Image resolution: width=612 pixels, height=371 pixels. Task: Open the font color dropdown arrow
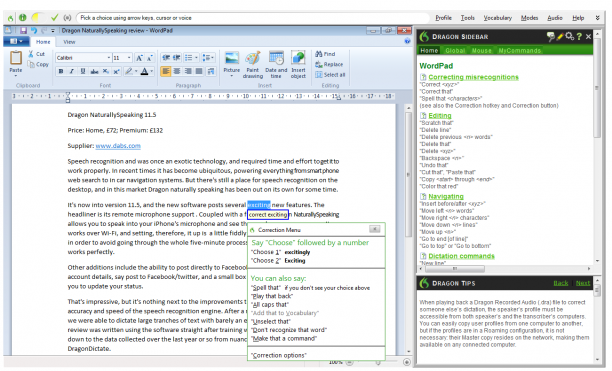click(152, 71)
